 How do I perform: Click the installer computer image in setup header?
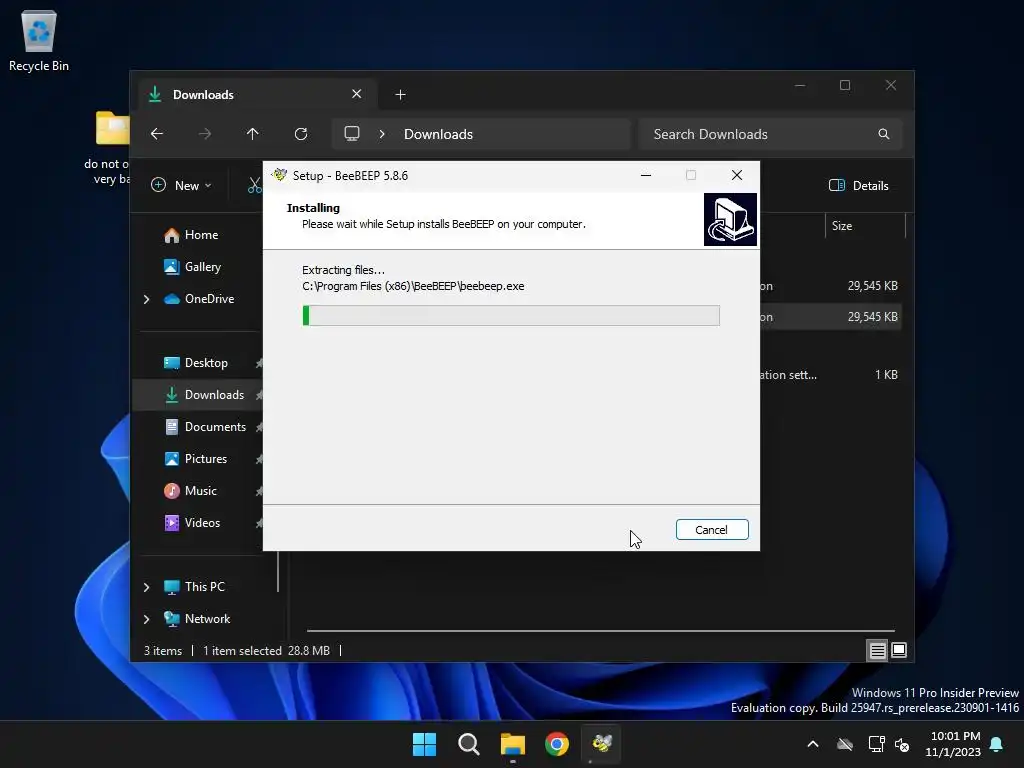click(x=730, y=219)
